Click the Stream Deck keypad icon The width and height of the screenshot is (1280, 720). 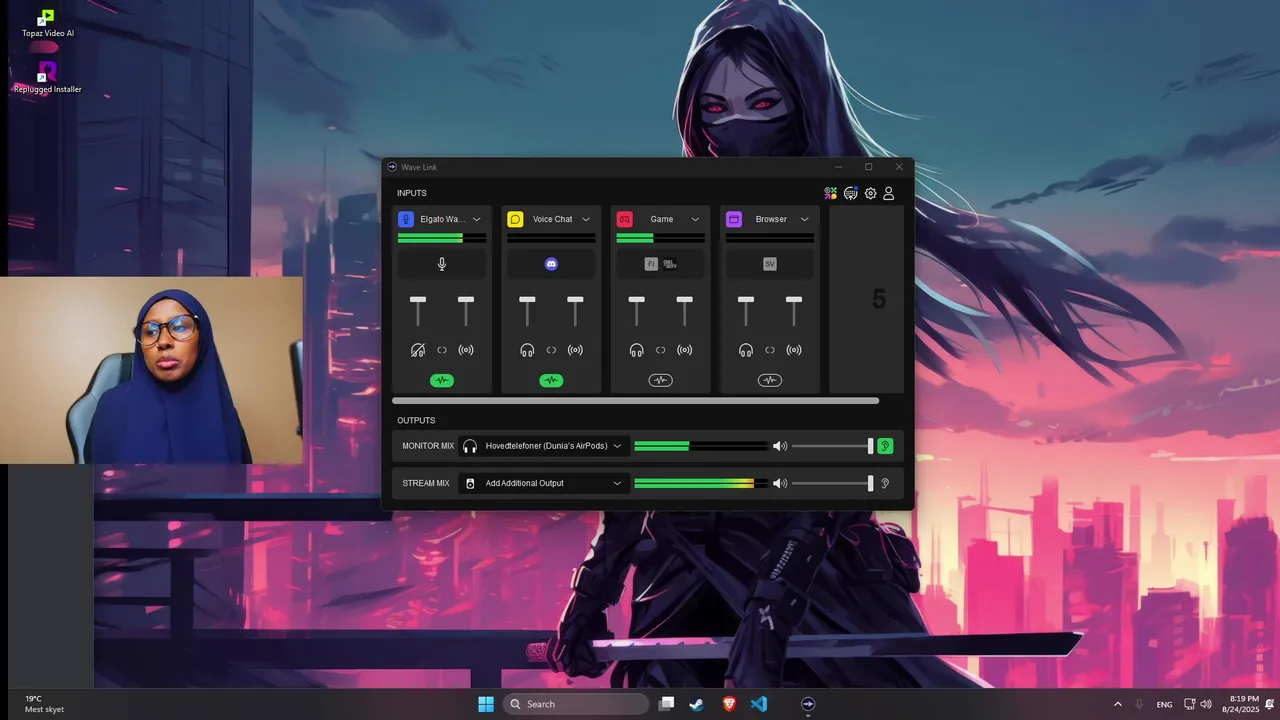[x=851, y=193]
